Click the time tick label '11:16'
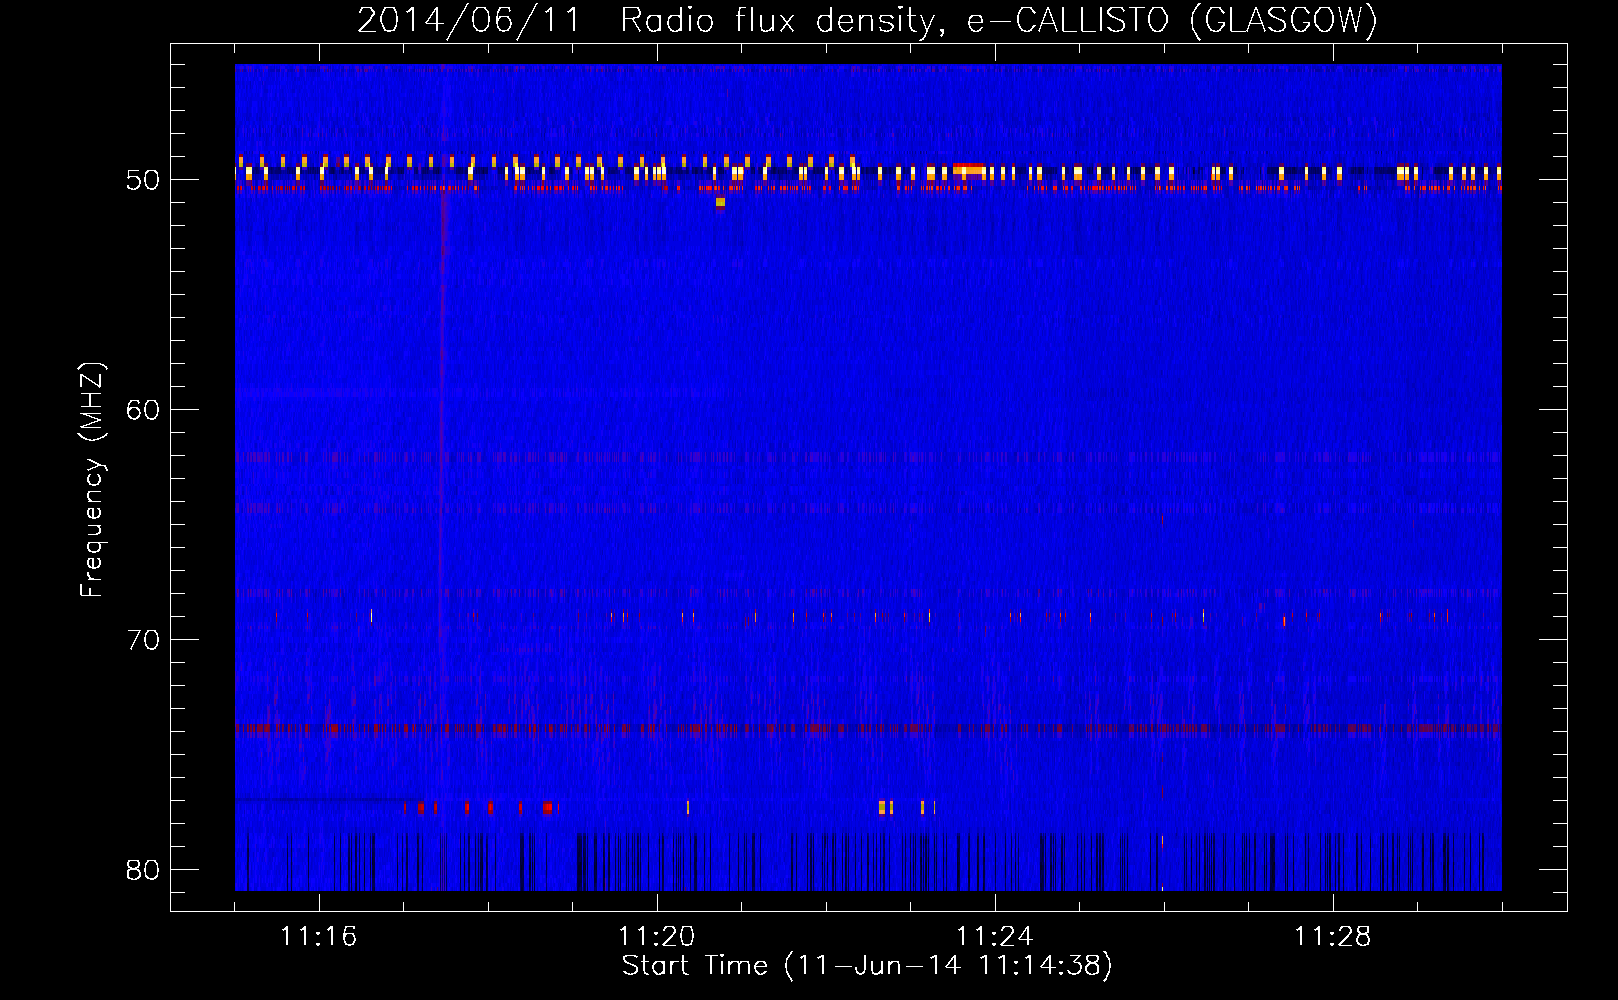 pos(319,937)
